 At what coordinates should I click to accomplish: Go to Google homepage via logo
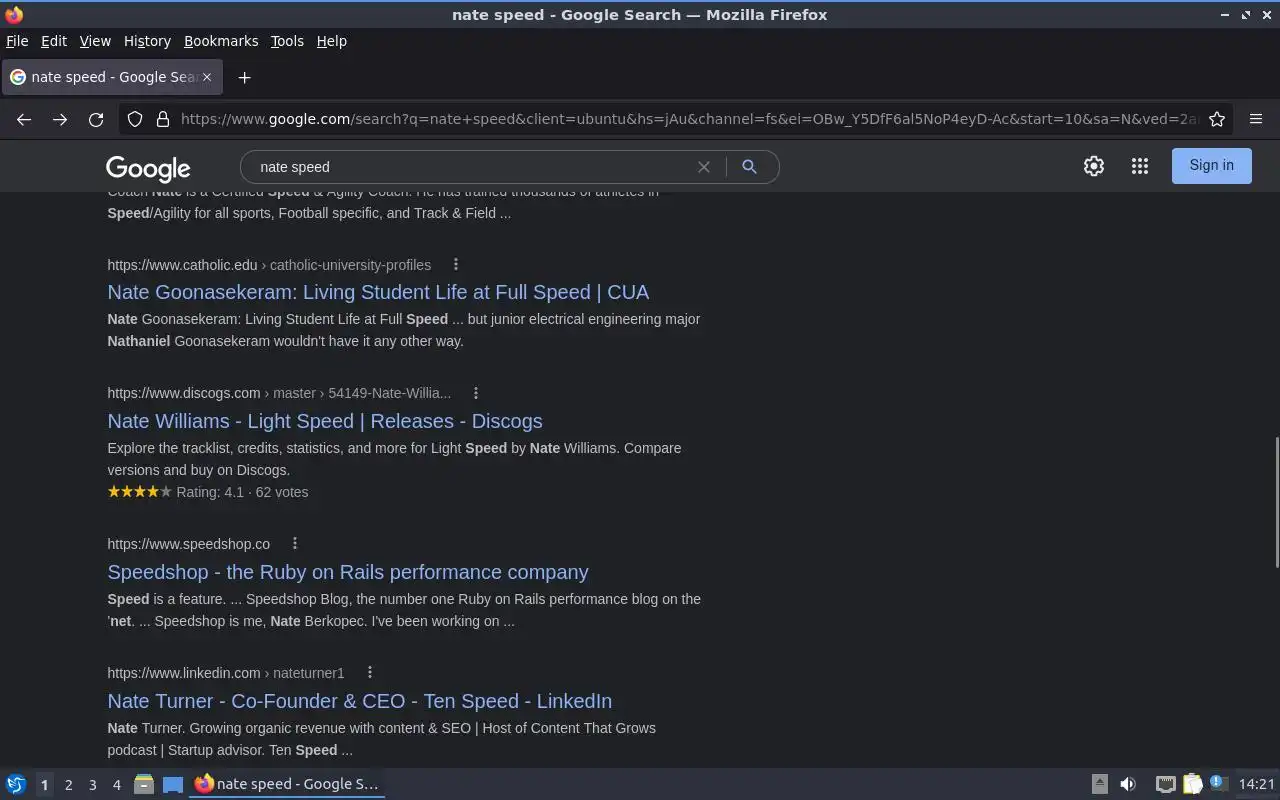tap(148, 168)
